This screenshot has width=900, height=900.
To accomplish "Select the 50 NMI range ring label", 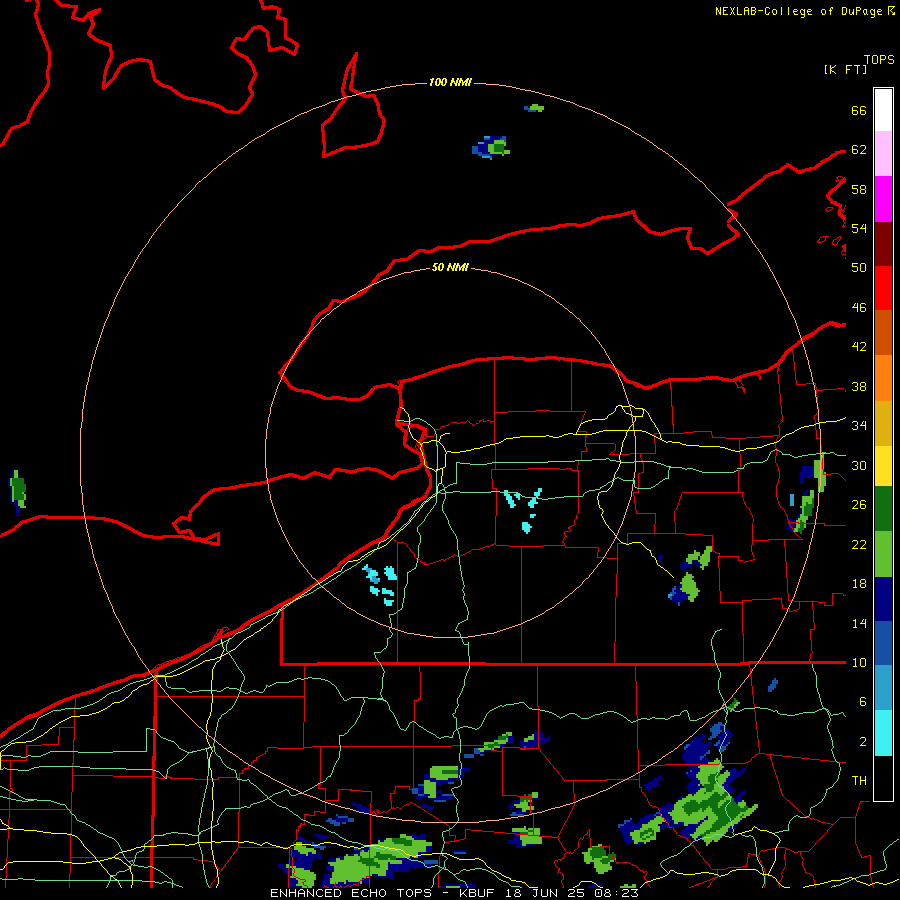I will [450, 267].
